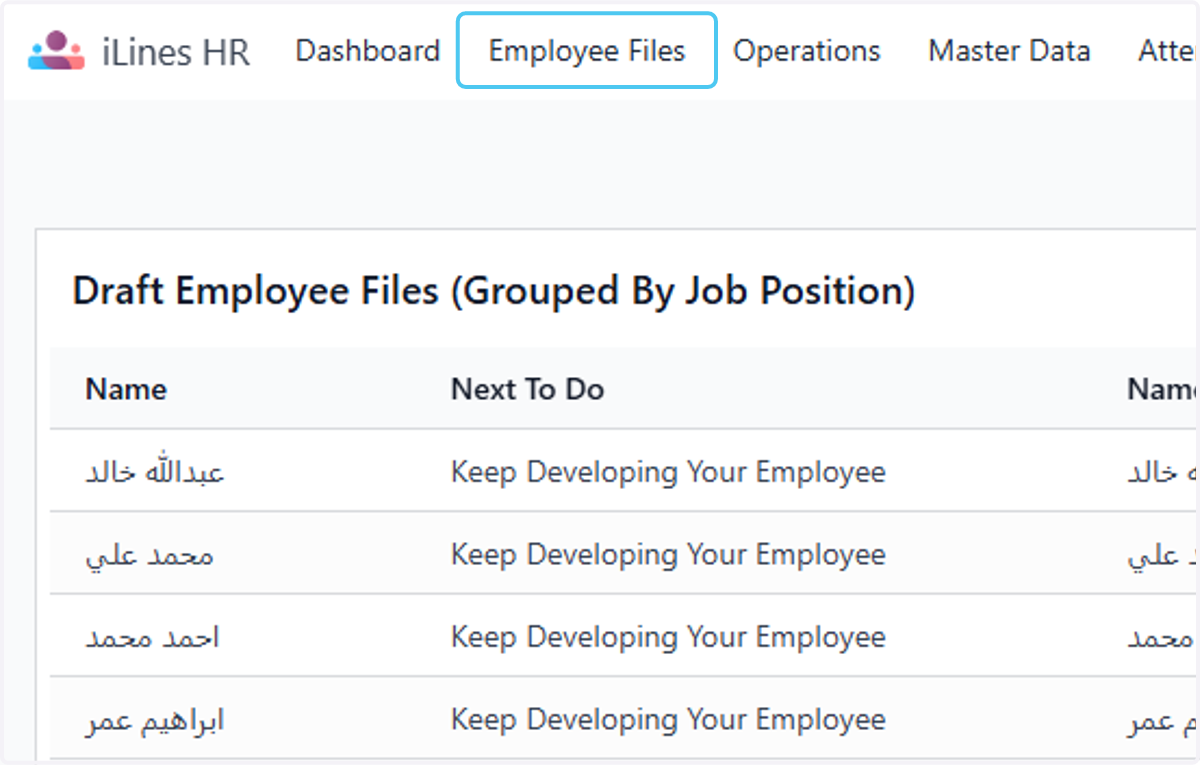Click Keep Developing Your Employee for احمد محمد
The image size is (1200, 765).
(x=668, y=637)
